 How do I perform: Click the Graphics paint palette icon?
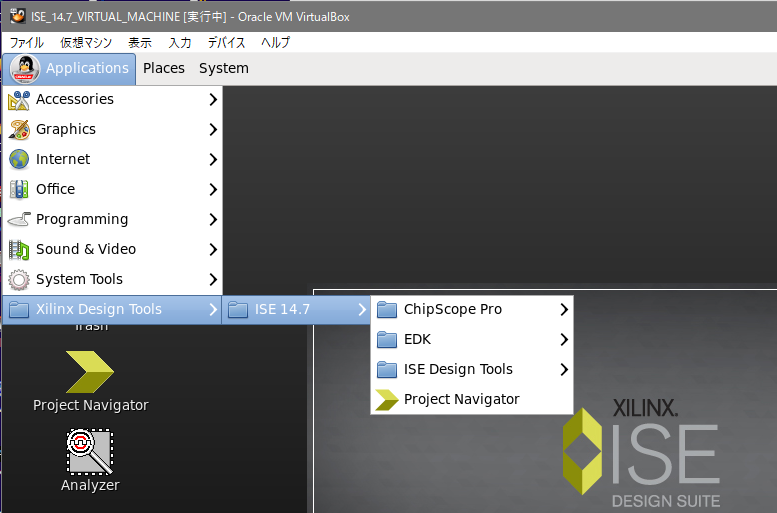click(x=19, y=130)
